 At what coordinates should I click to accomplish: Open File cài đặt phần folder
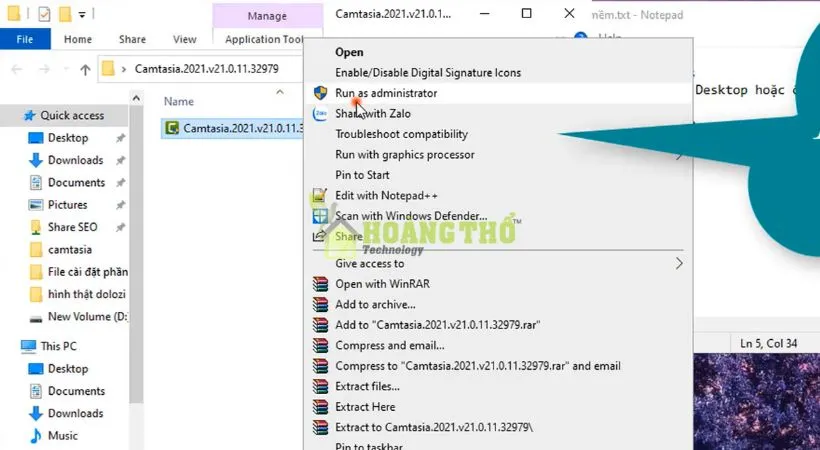(88, 272)
